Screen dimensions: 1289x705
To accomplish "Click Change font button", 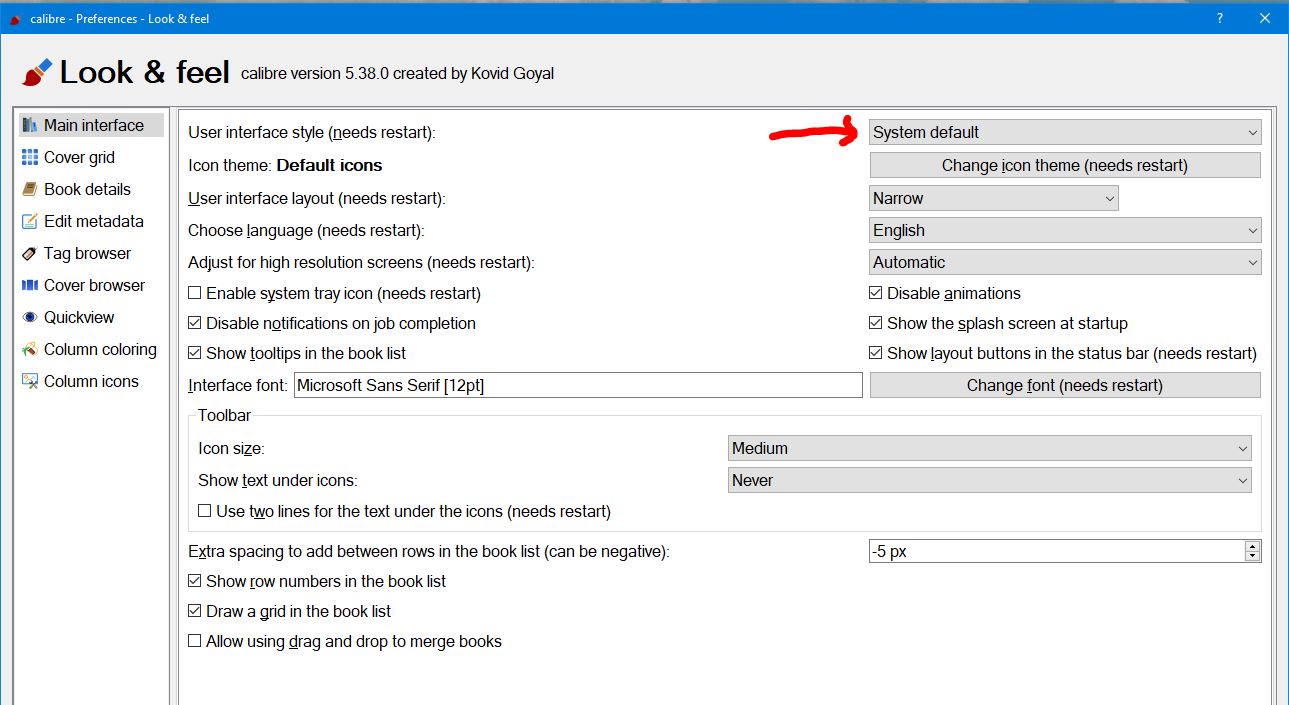I will pos(1065,385).
